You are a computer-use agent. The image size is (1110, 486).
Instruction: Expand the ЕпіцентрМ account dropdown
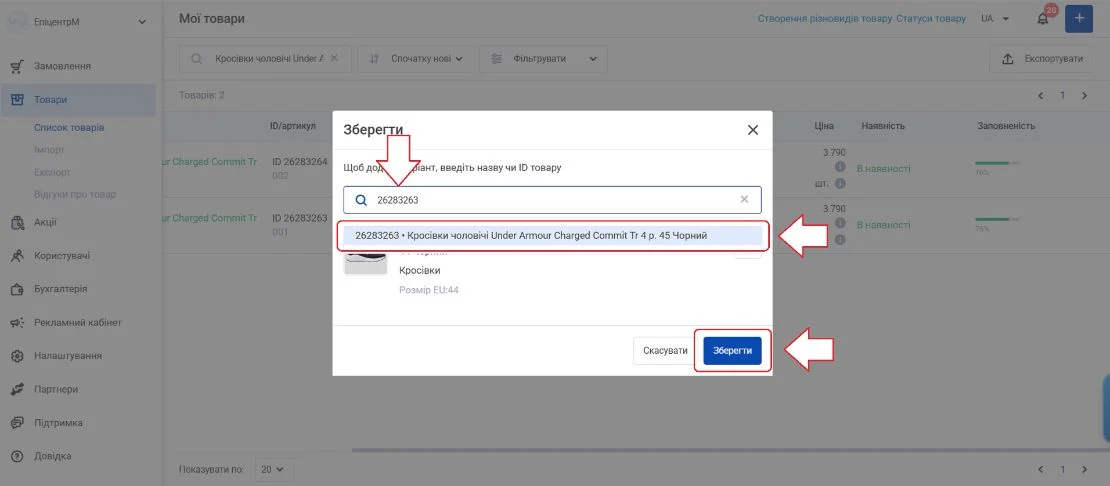click(142, 22)
